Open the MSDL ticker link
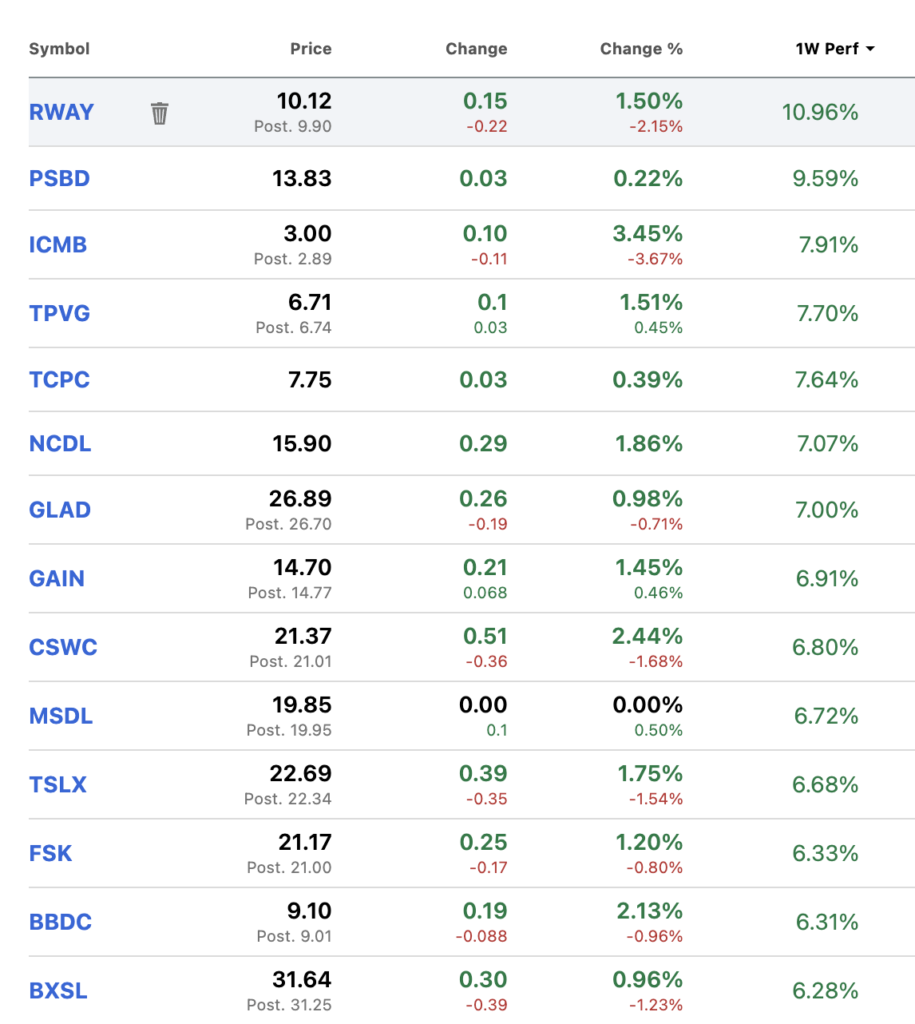The height and width of the screenshot is (1024, 915). (61, 716)
